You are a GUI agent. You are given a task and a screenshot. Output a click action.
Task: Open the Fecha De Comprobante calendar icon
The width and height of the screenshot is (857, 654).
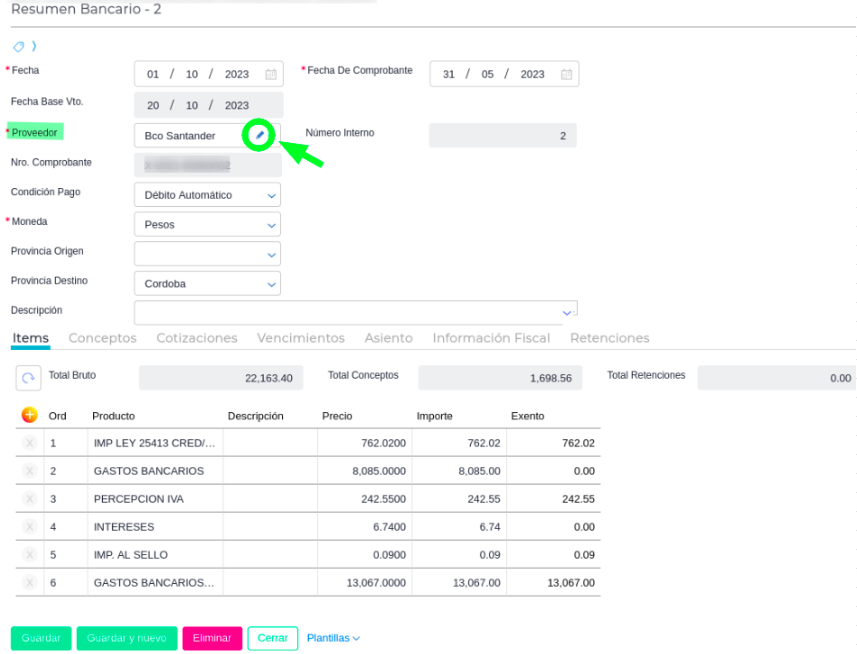(566, 75)
